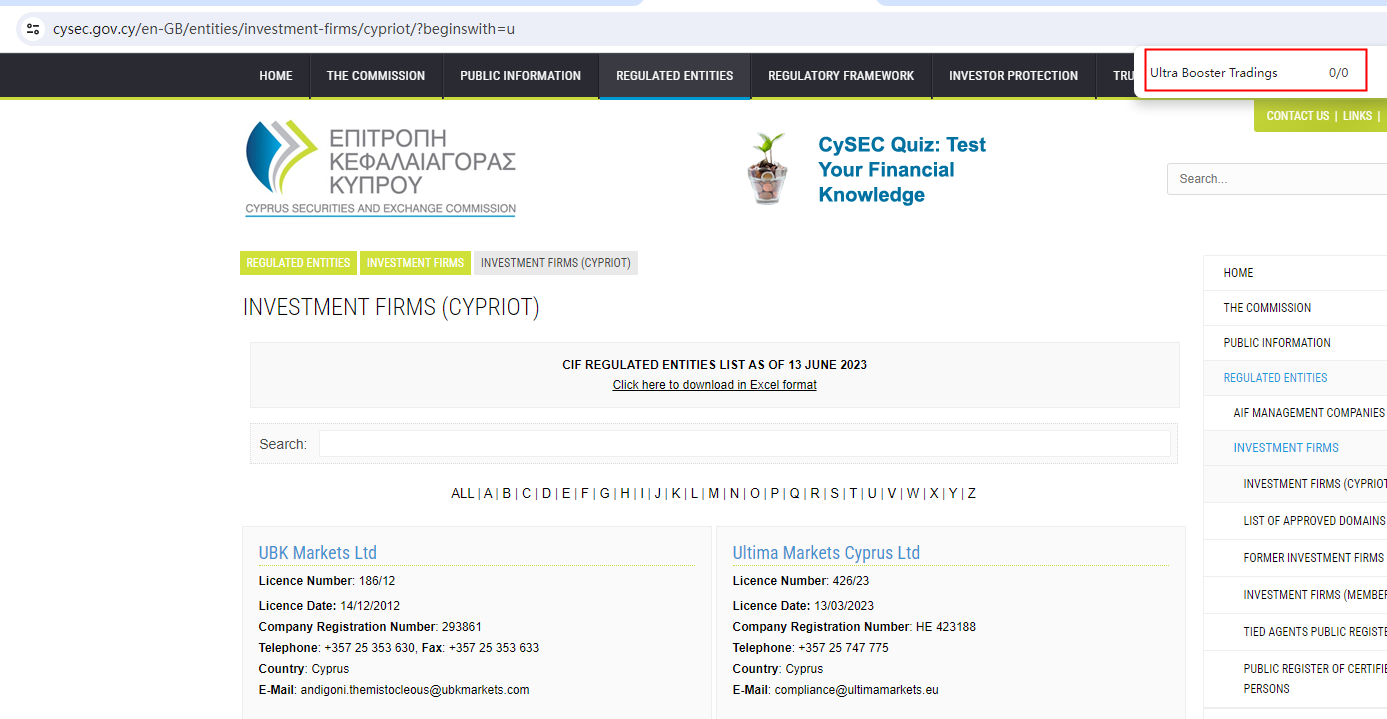The image size is (1387, 719).
Task: Click Ultra Booster Tradings find box
Action: click(x=1255, y=73)
